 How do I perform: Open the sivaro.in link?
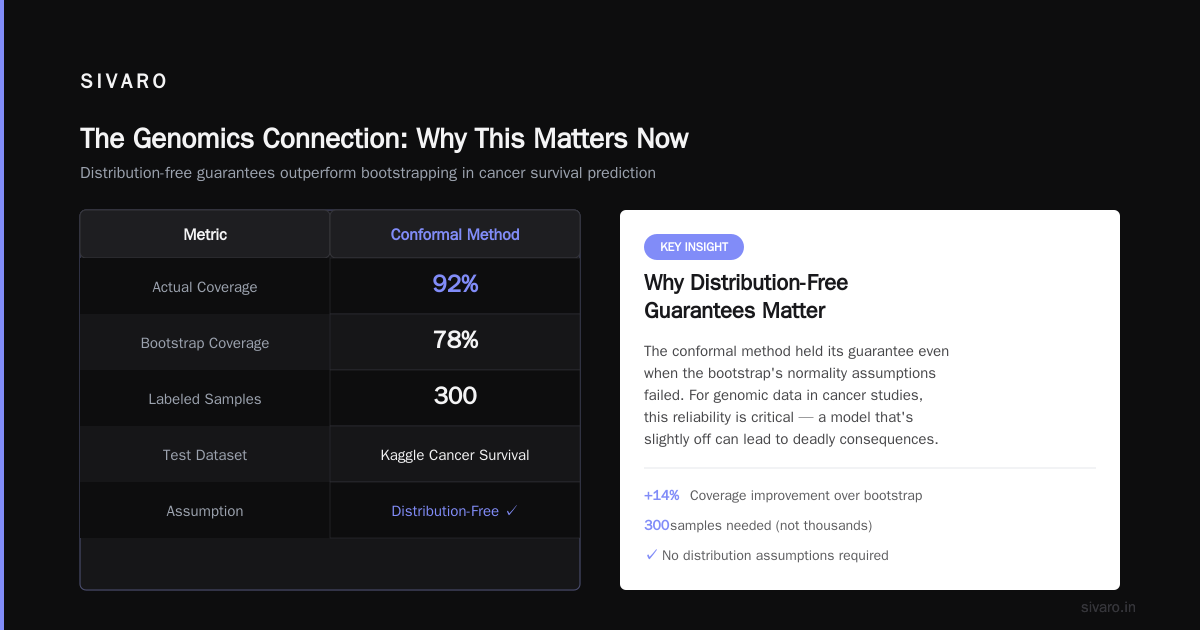1108,607
